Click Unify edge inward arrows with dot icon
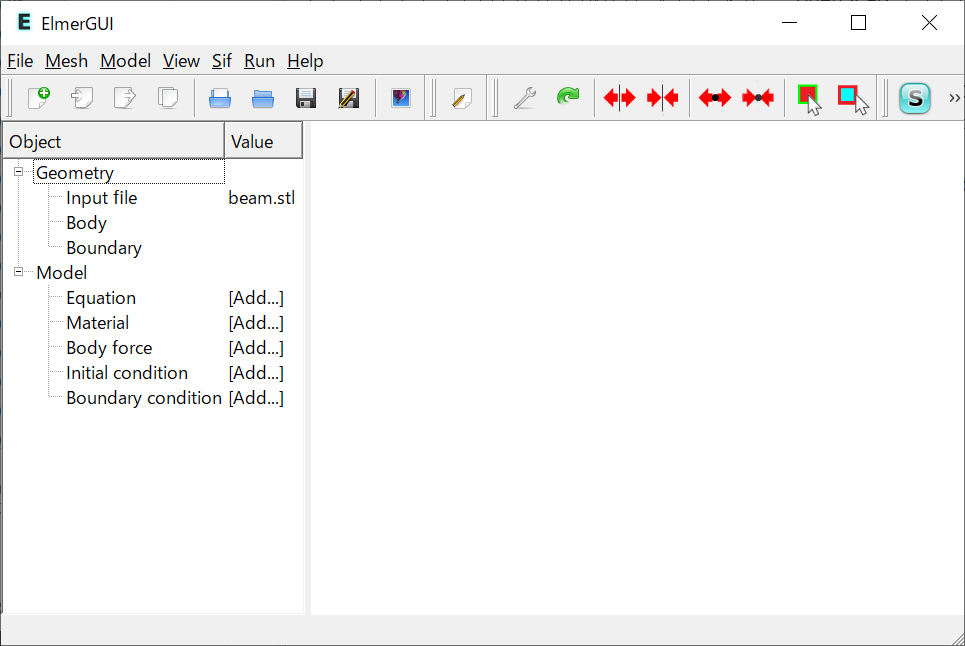Image resolution: width=965 pixels, height=646 pixels. coord(758,98)
